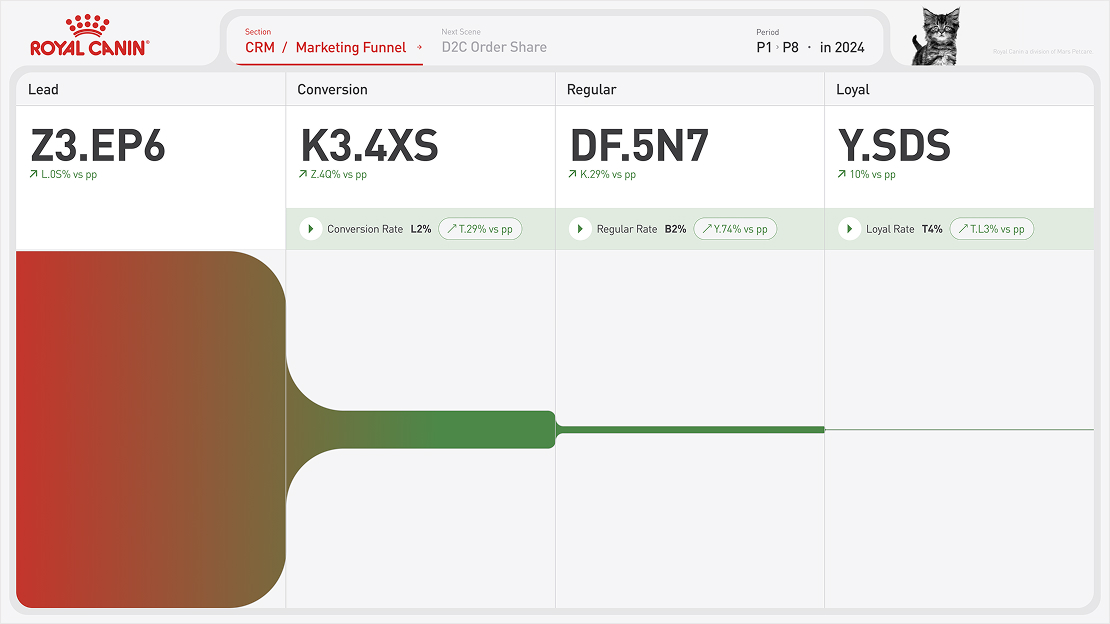Screen dimensions: 1110x624
Task: Click the year label in 2024
Action: (842, 47)
